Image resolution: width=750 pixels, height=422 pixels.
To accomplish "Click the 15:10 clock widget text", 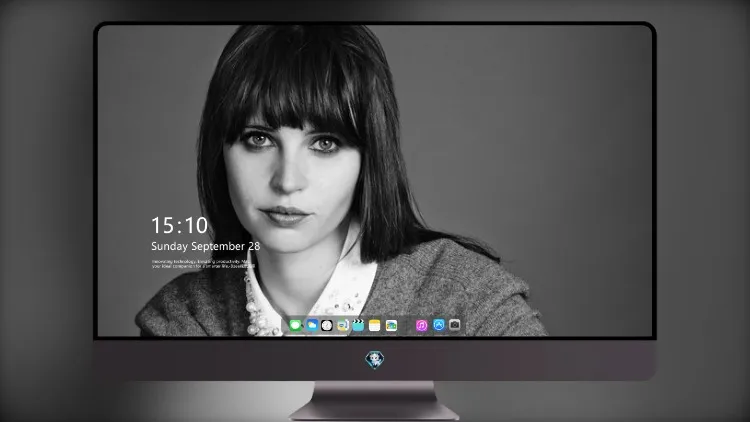I will coord(179,225).
